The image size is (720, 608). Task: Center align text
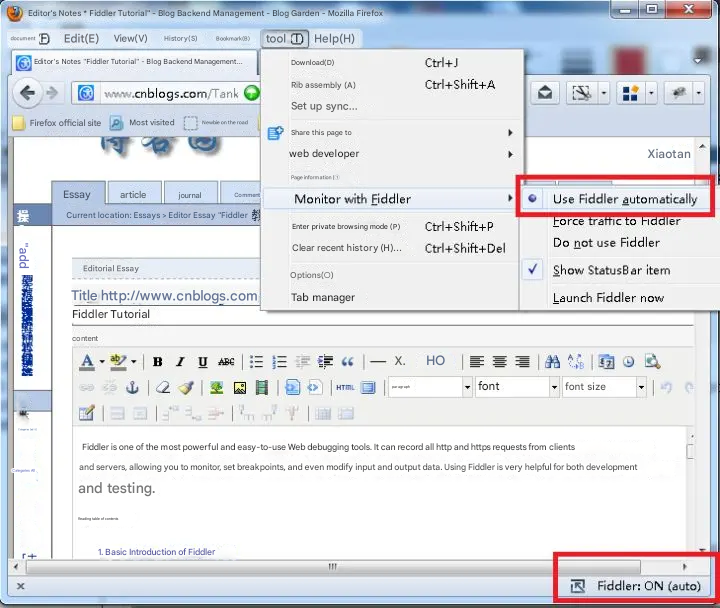click(500, 362)
